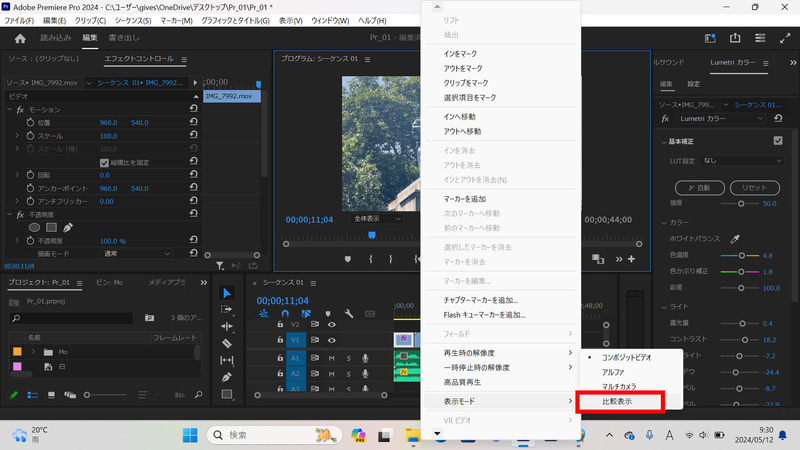800x450 pixels.
Task: Mute audio track A1
Action: (x=332, y=359)
